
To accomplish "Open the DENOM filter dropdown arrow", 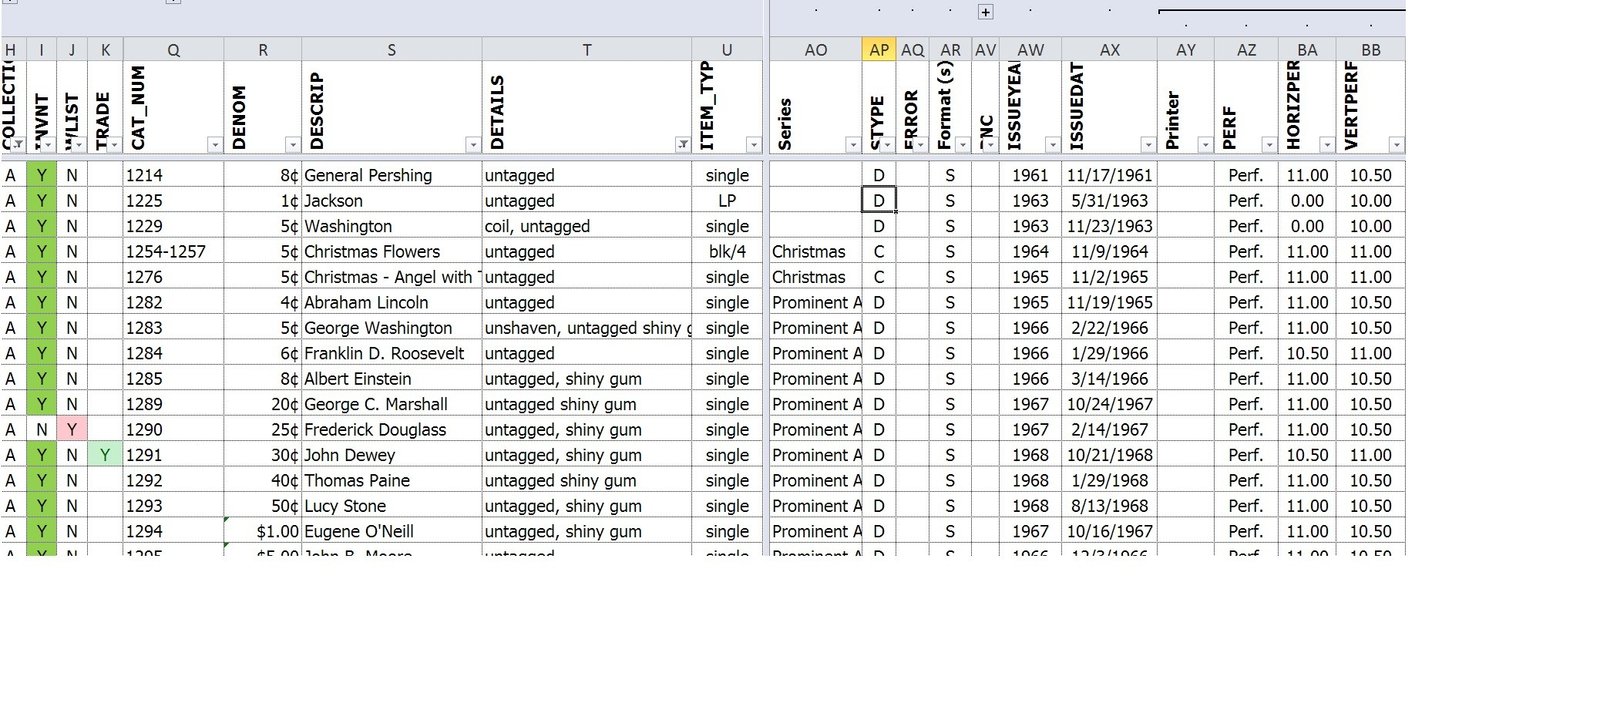I will [x=292, y=145].
